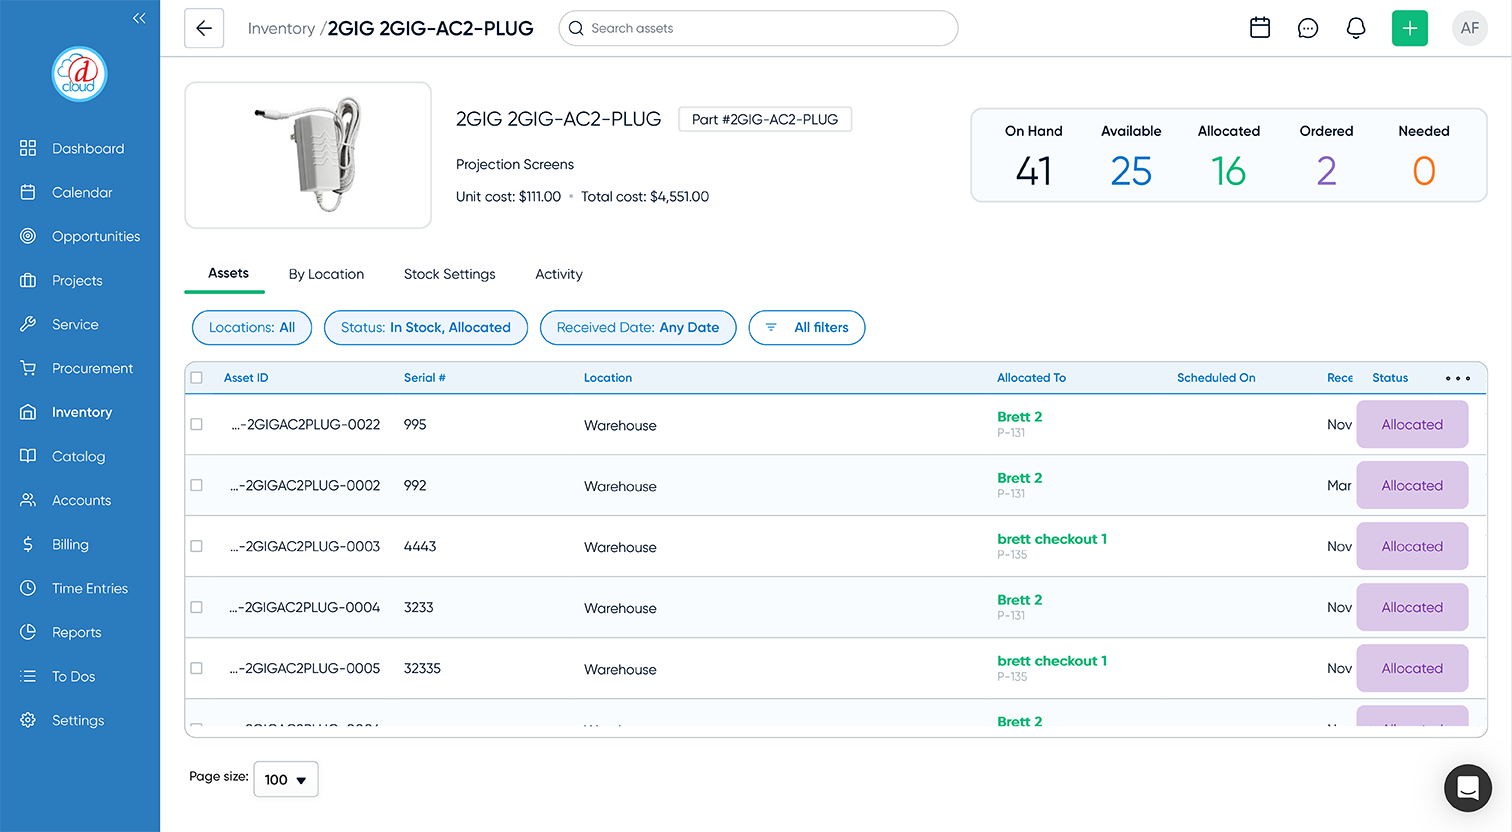Open notifications bell
The image size is (1512, 832).
[1356, 28]
